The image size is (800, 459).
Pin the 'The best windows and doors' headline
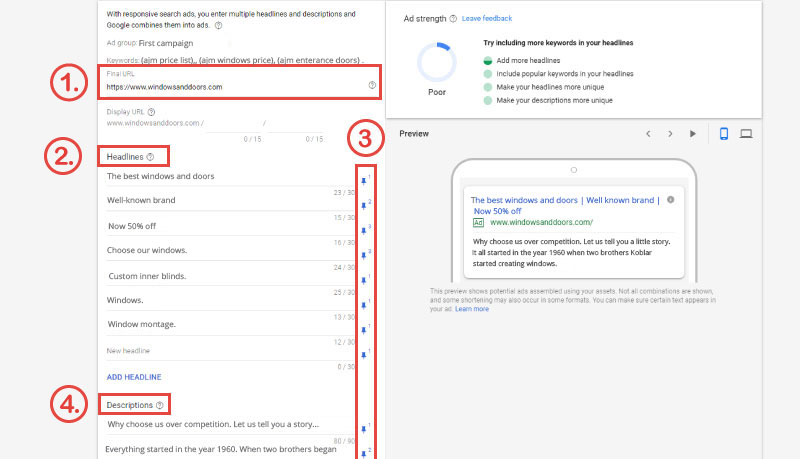tap(362, 181)
